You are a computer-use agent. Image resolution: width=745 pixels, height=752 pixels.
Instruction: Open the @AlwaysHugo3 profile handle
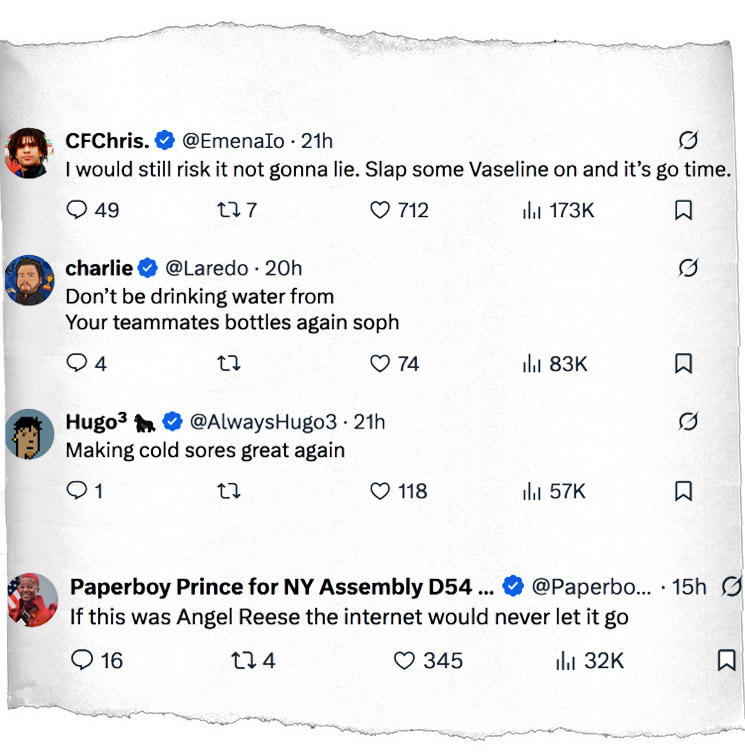pos(264,422)
